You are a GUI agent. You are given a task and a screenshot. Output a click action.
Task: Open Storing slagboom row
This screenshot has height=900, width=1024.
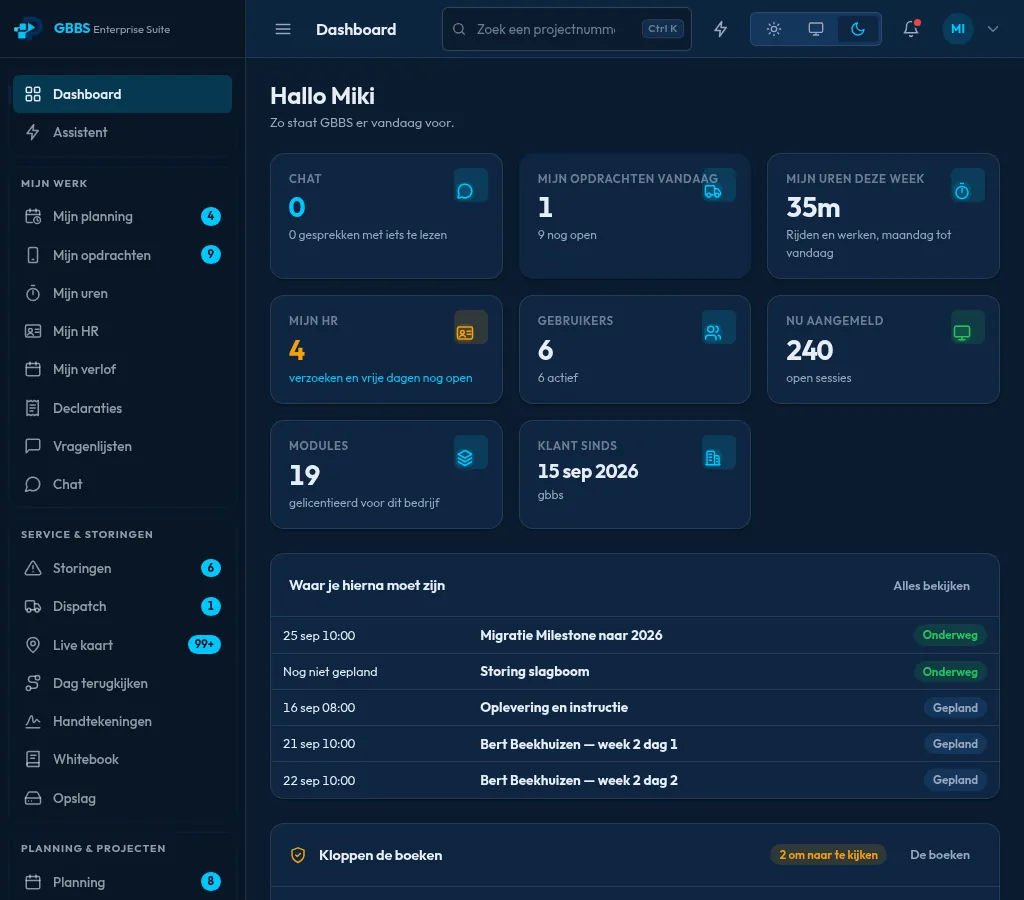(x=635, y=671)
